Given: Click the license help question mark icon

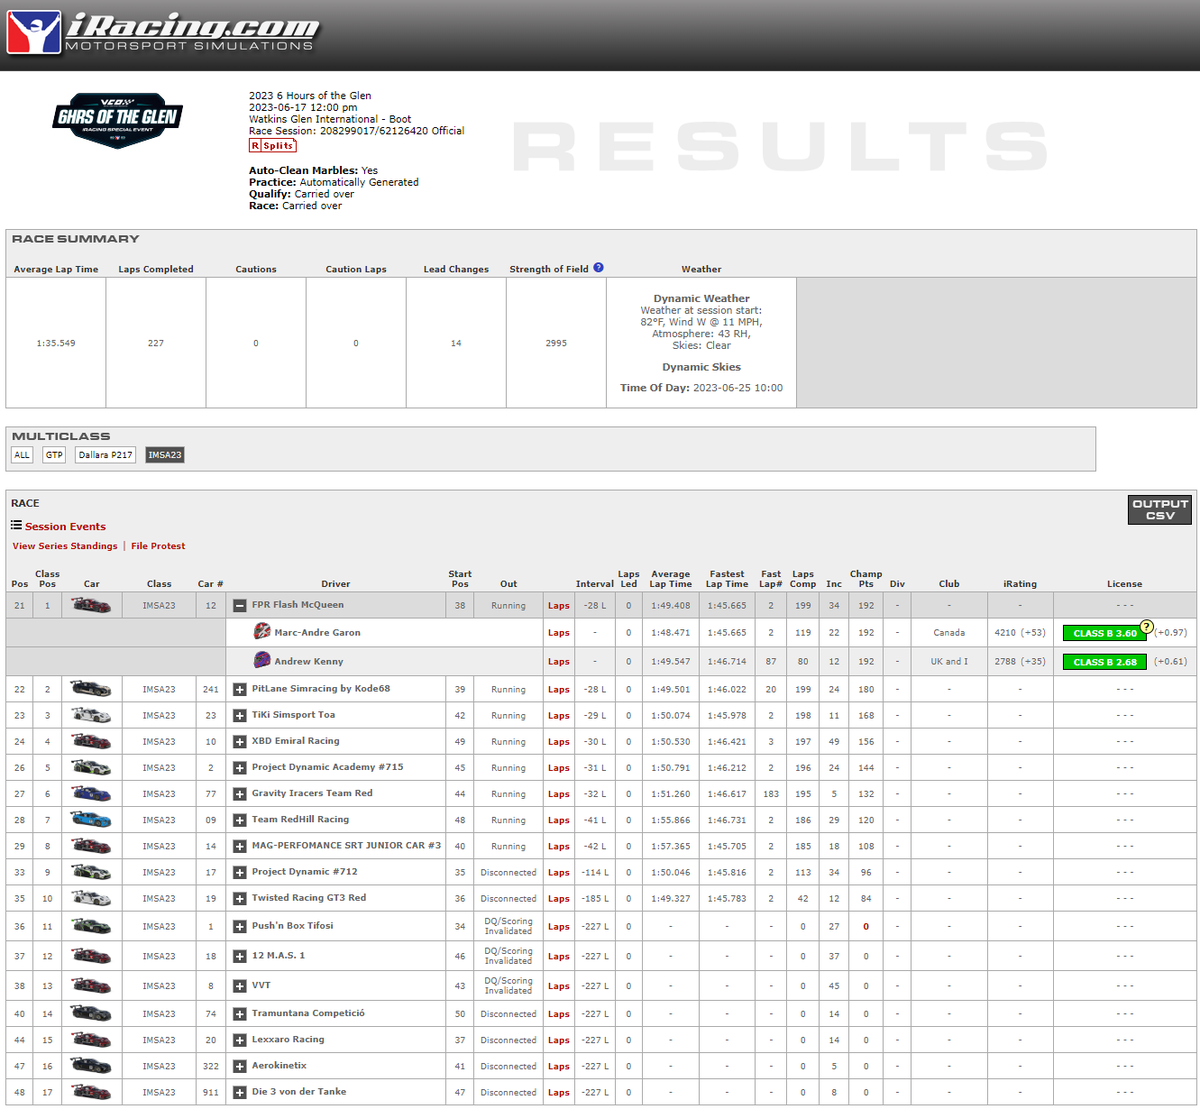Looking at the screenshot, I should click(1146, 626).
